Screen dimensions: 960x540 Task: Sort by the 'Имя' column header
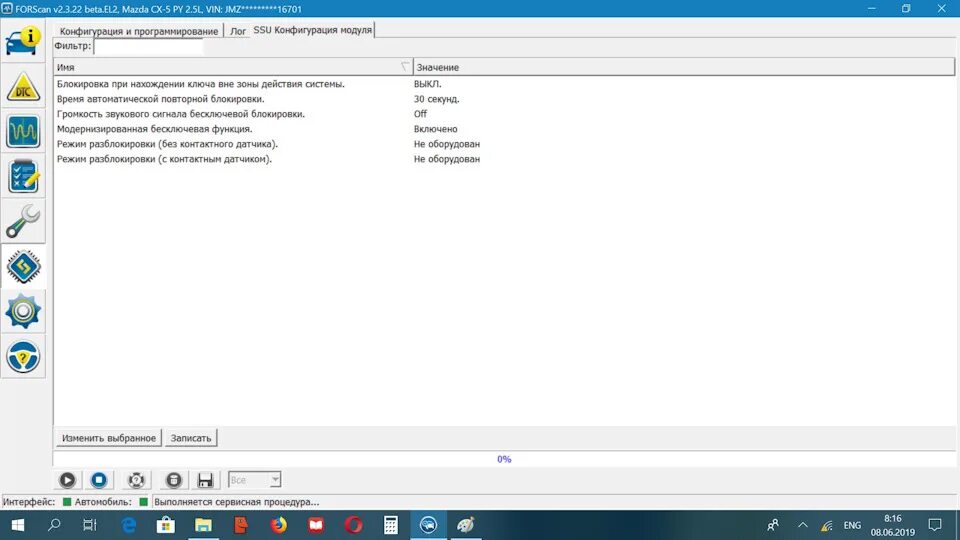[233, 67]
